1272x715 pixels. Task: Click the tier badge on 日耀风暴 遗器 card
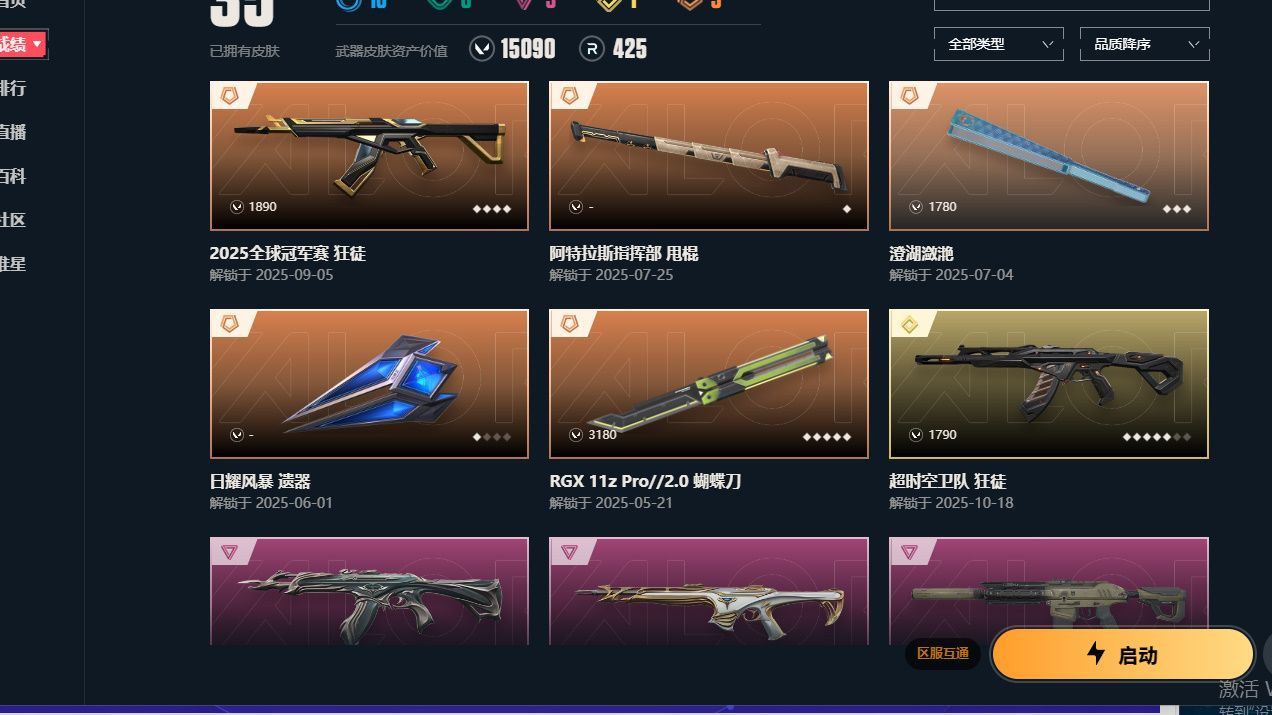tap(230, 324)
